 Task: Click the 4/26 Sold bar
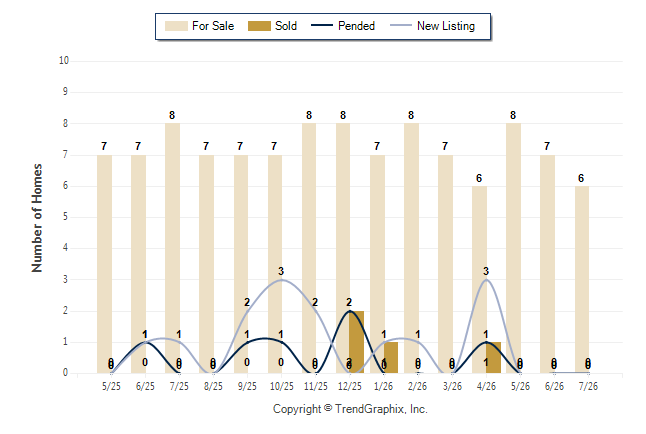(494, 358)
